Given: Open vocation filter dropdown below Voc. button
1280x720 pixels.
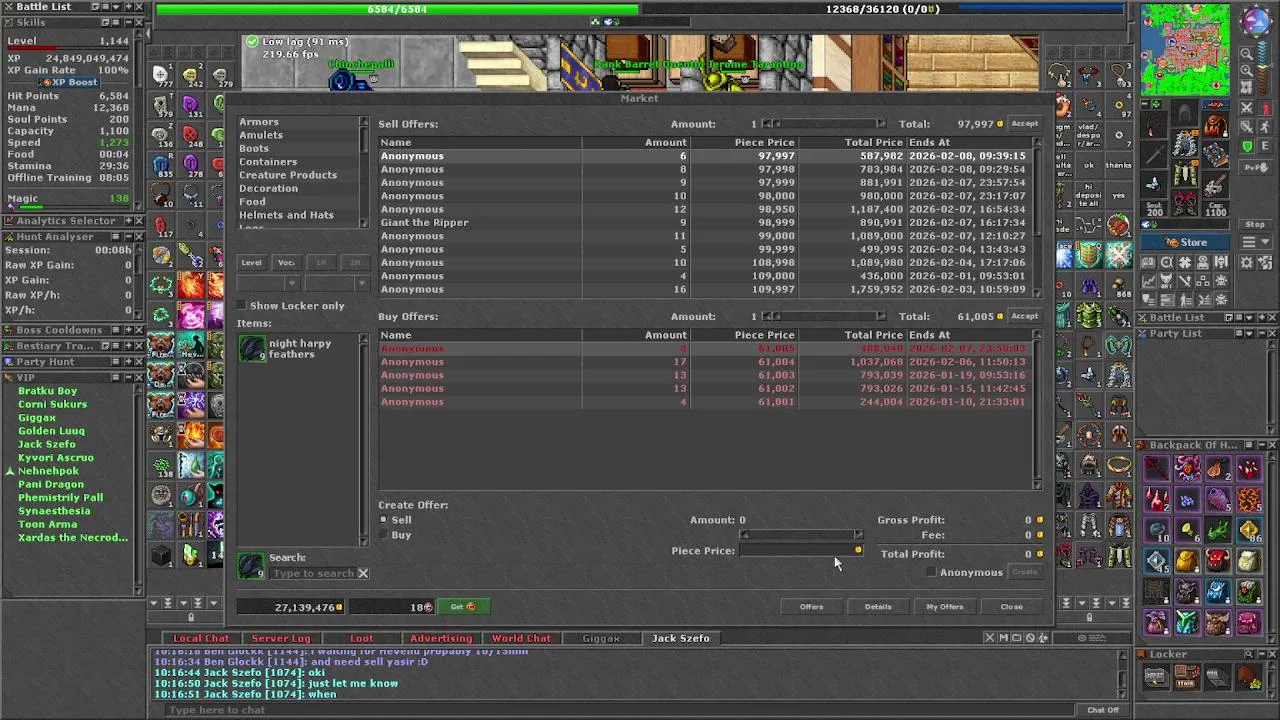Looking at the screenshot, I should (x=335, y=285).
